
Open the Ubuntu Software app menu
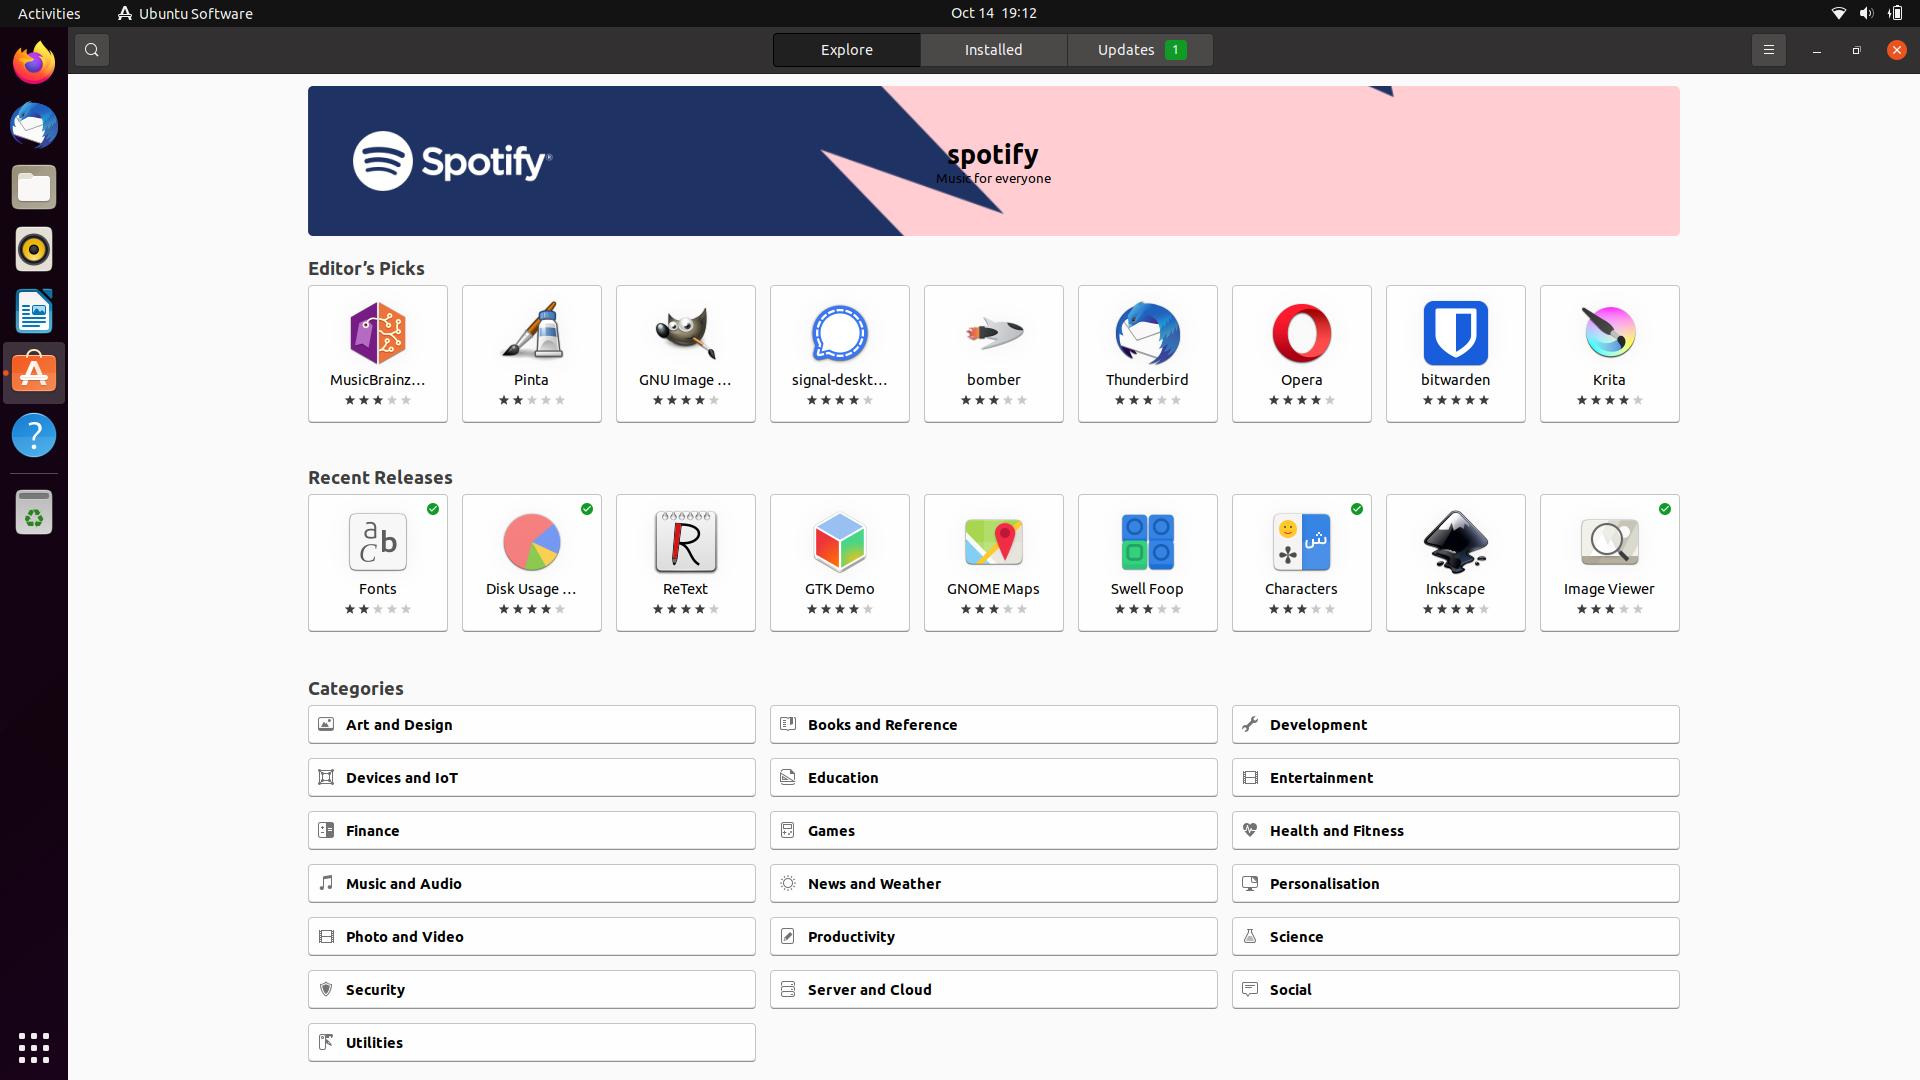185,13
